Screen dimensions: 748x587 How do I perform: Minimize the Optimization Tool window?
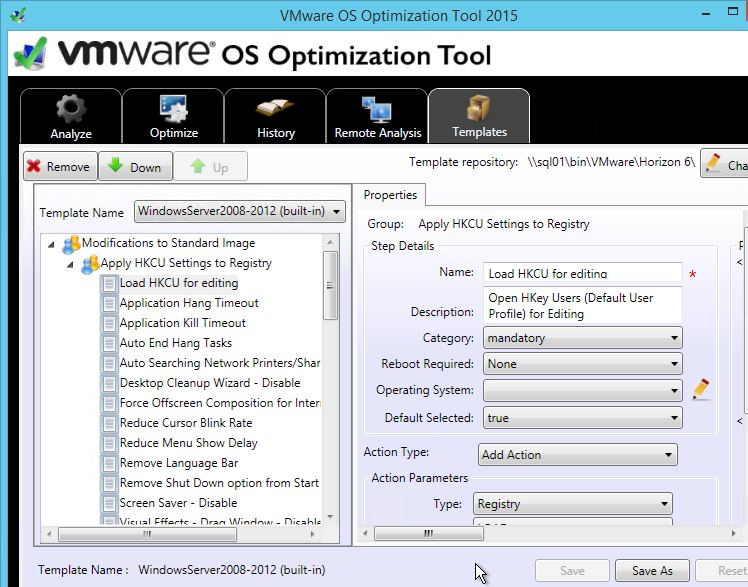[706, 14]
